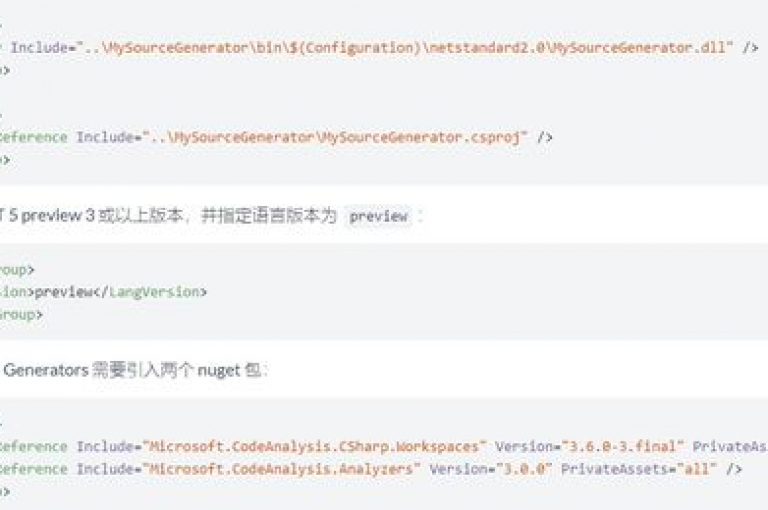Click Include attribute of Analyzers package line

pyautogui.click(x=105, y=469)
